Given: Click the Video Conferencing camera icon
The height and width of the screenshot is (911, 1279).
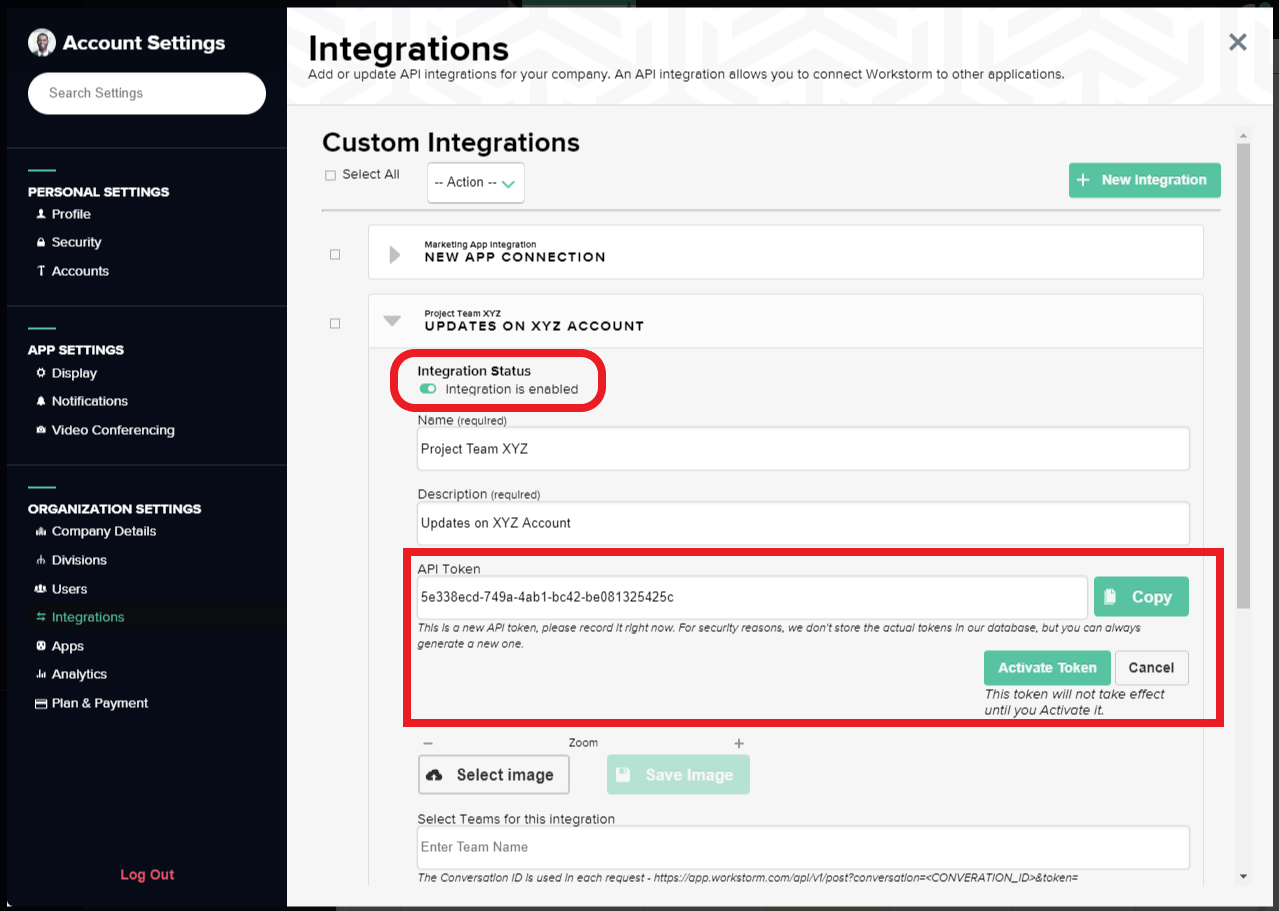Looking at the screenshot, I should point(41,430).
